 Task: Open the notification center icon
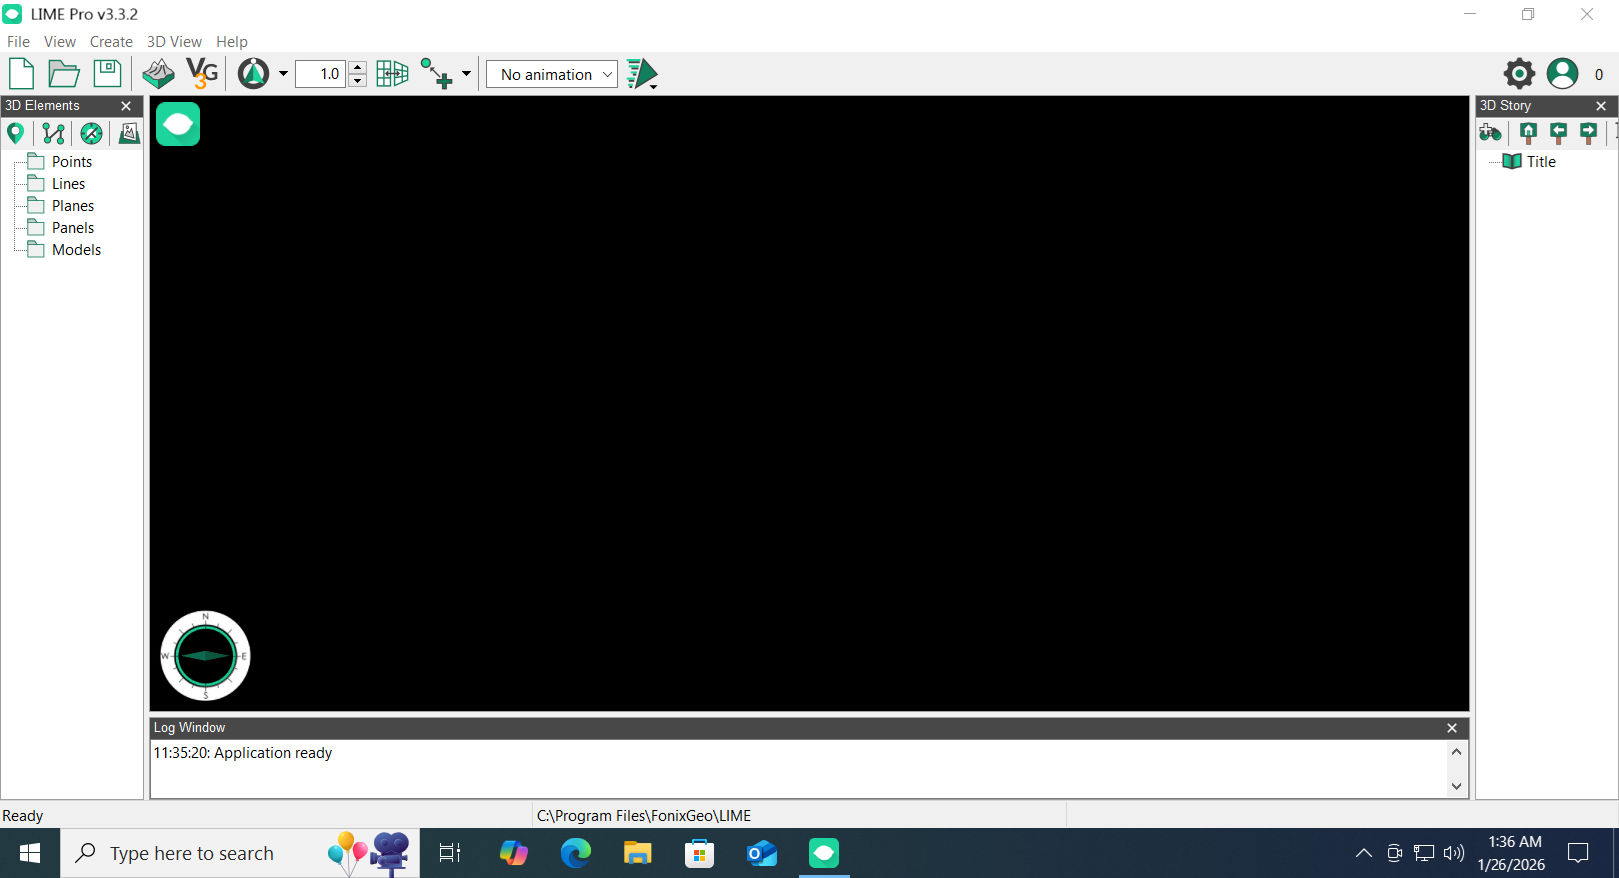(x=1578, y=853)
